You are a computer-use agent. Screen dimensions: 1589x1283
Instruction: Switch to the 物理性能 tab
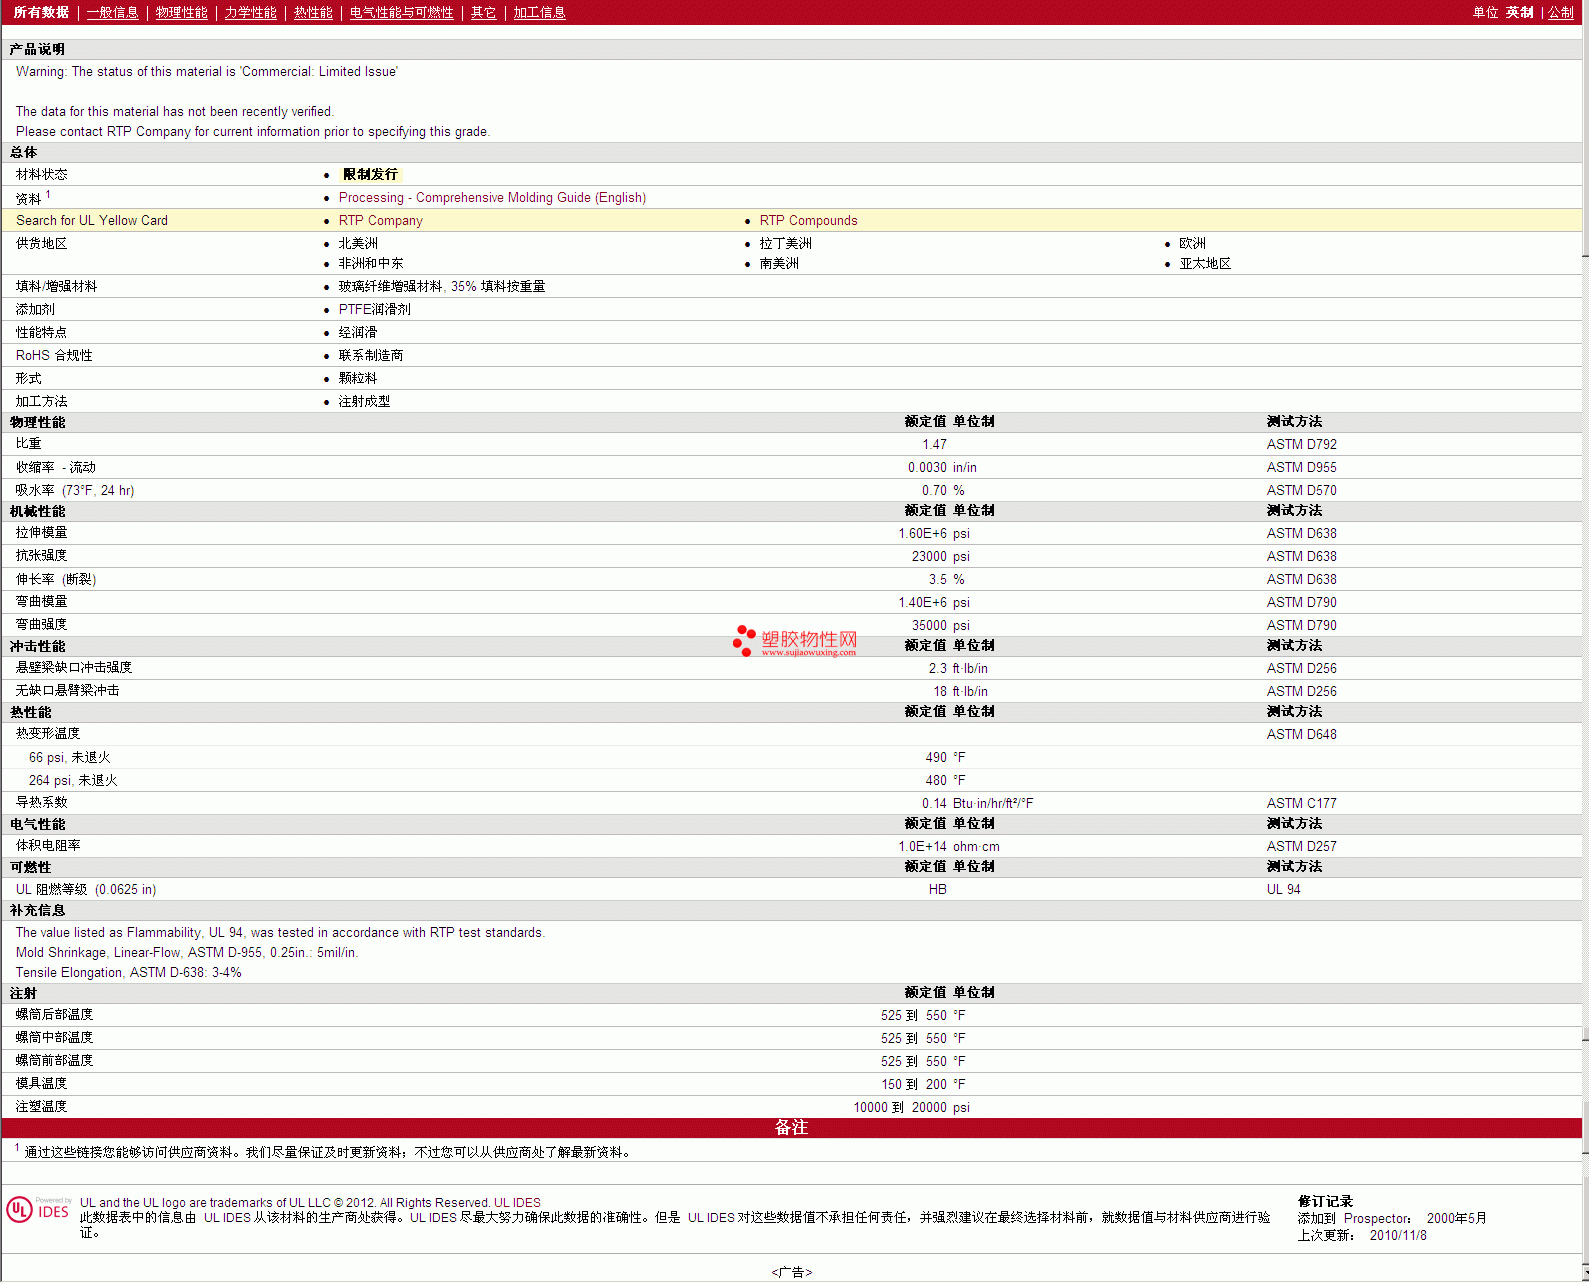point(181,12)
